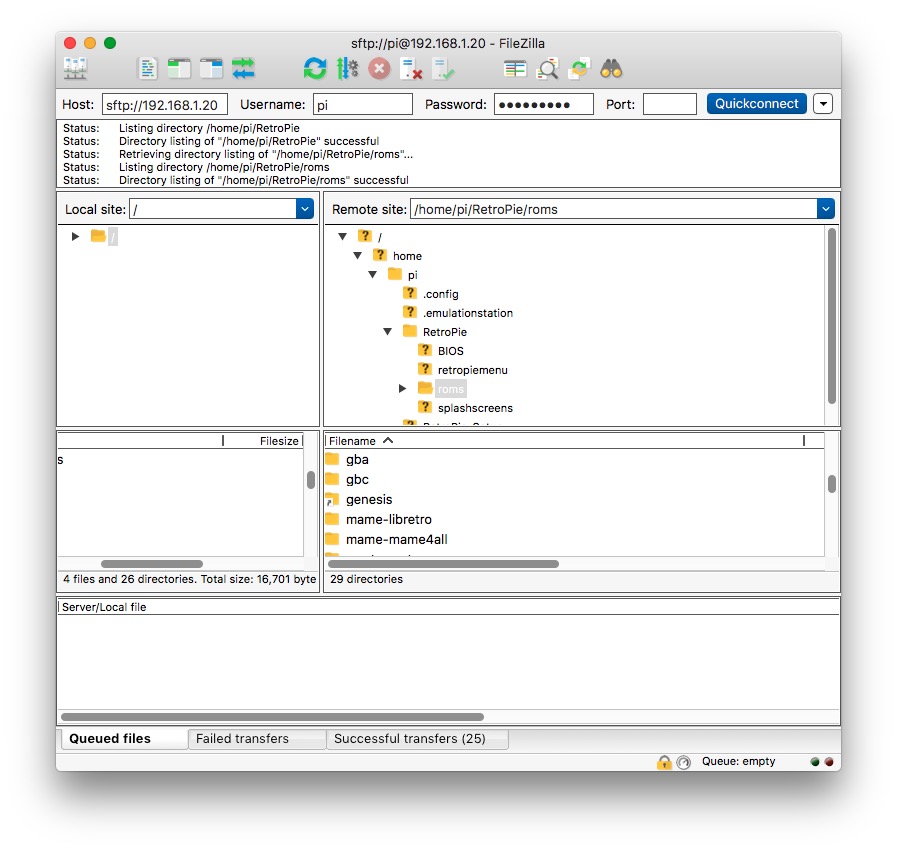897x851 pixels.
Task: Click the "29 directories" status text
Action: pos(366,579)
